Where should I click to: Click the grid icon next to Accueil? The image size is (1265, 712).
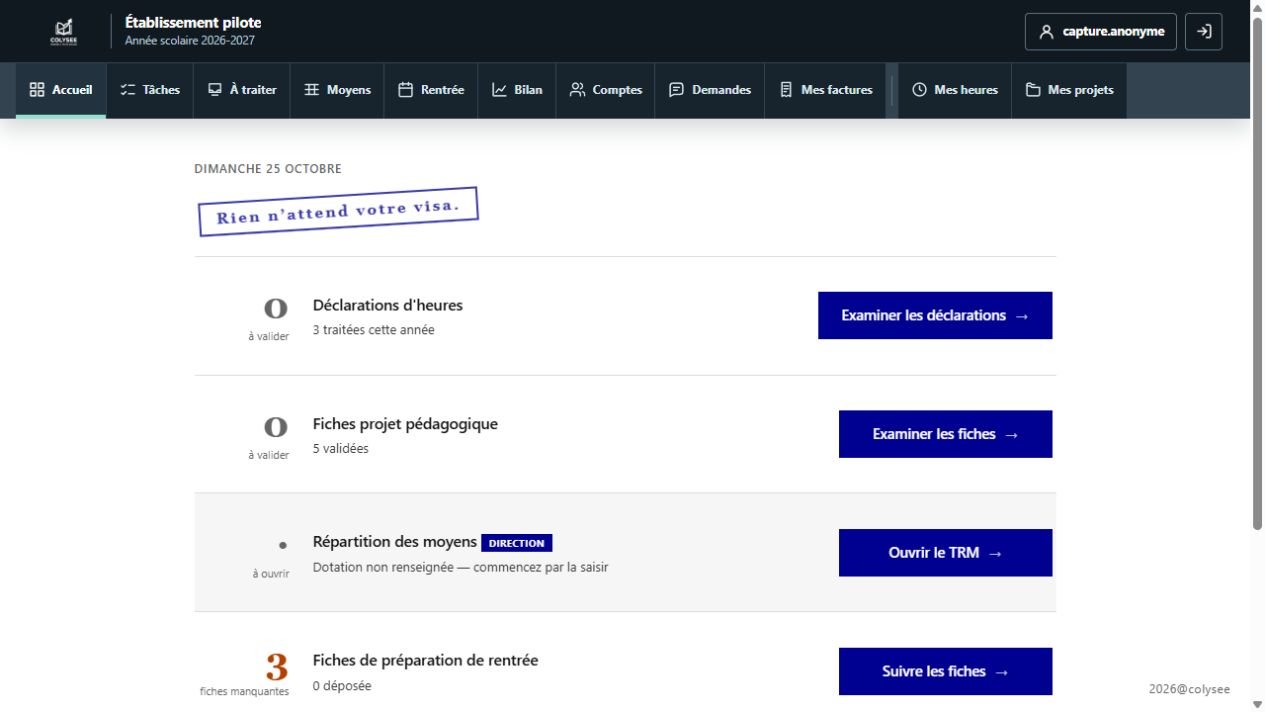click(37, 90)
